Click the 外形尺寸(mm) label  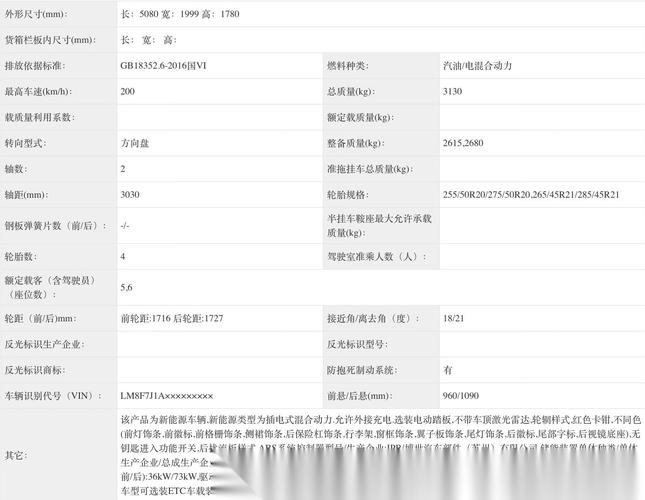36,14
